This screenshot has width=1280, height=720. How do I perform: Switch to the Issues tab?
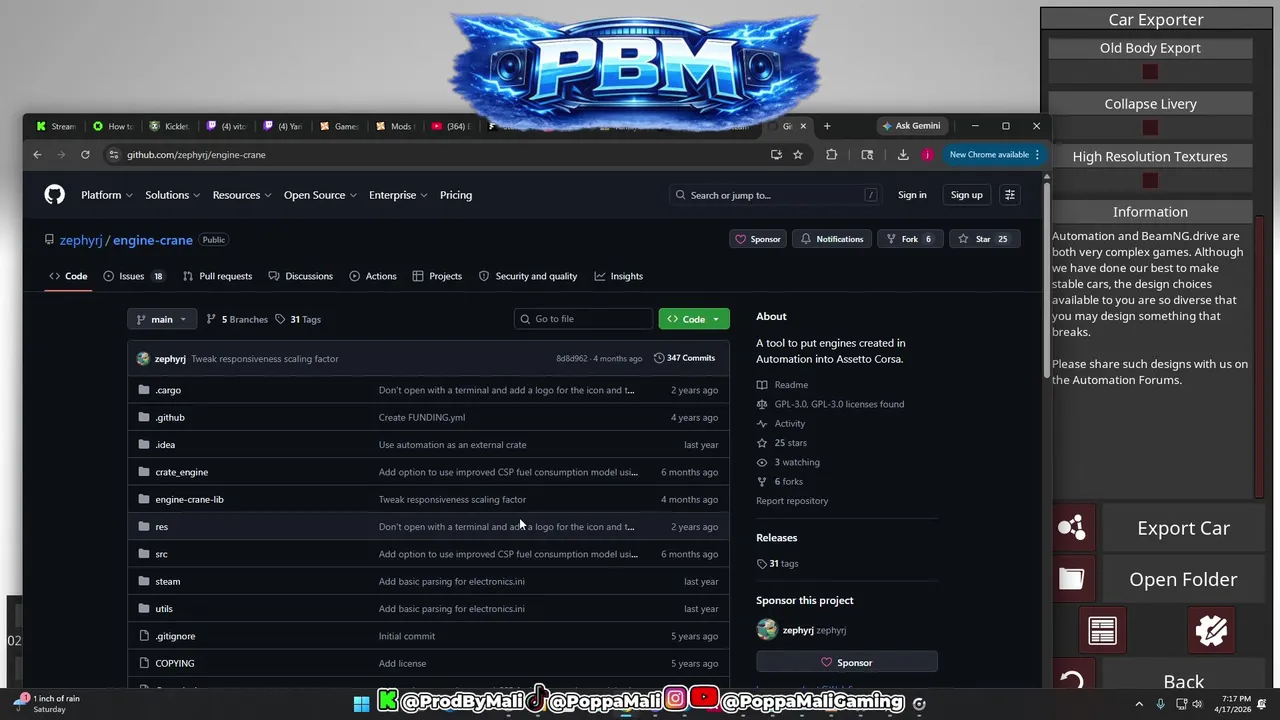(135, 276)
